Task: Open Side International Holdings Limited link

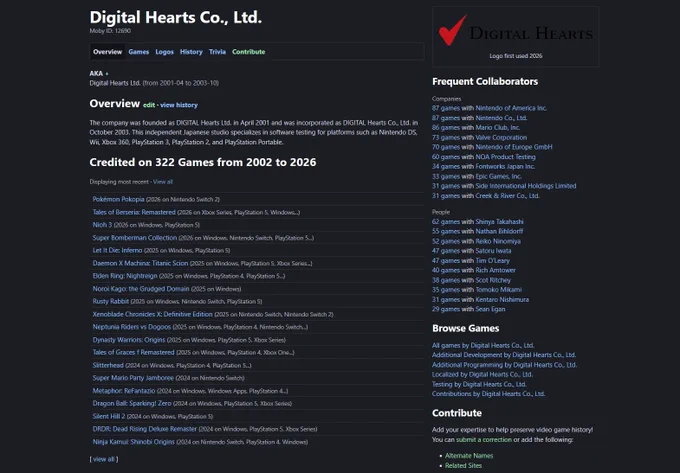Action: click(526, 186)
